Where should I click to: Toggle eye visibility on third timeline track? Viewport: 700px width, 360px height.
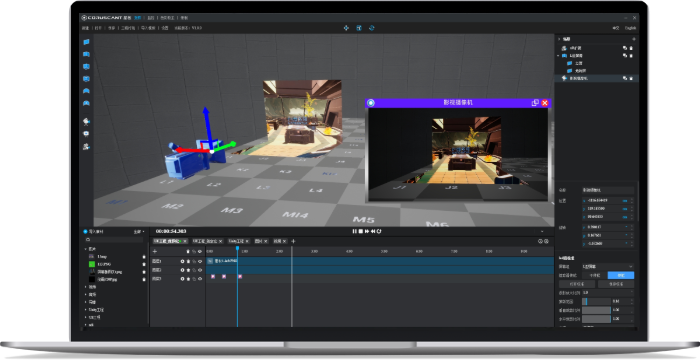pyautogui.click(x=200, y=279)
